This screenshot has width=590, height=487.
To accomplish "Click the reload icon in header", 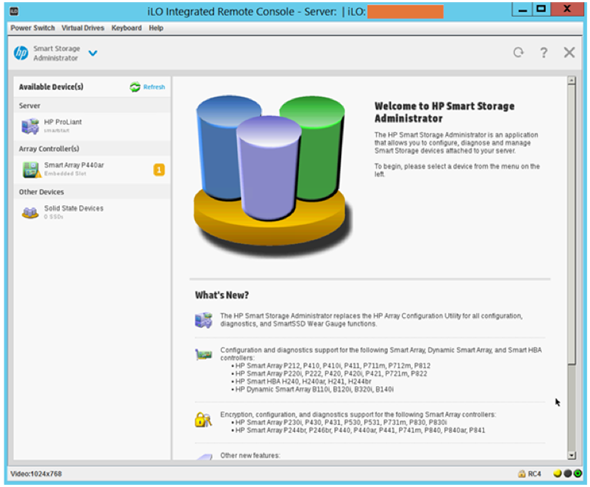I will click(518, 52).
